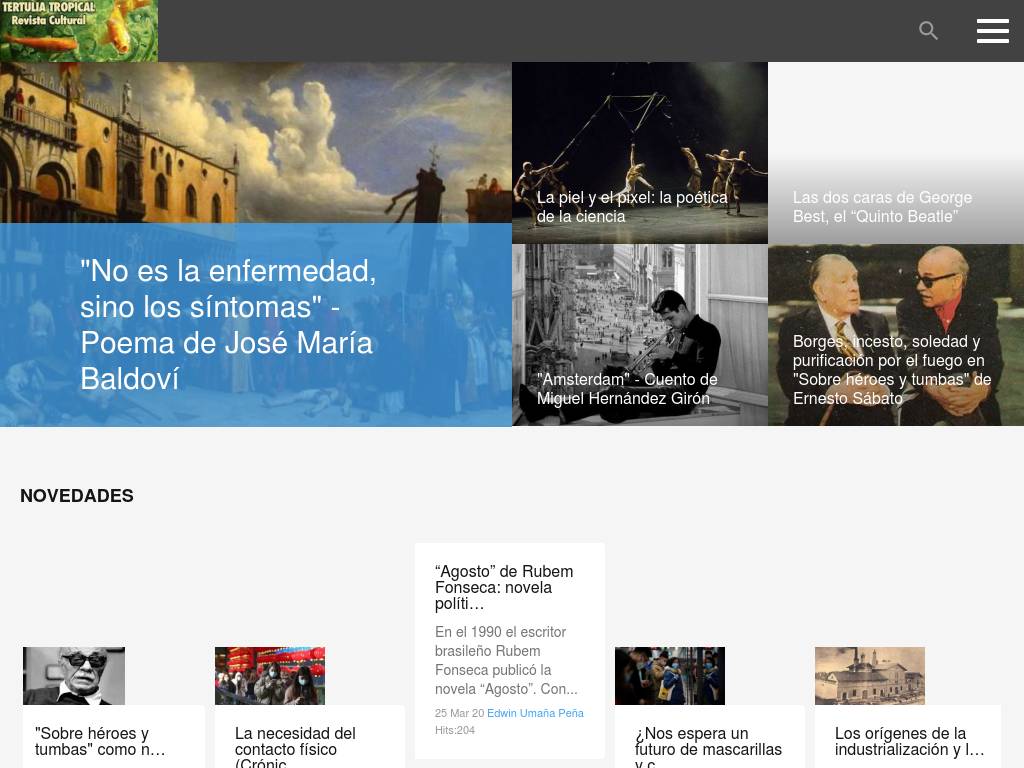Click the Novedades section heading
Viewport: 1024px width, 768px height.
click(77, 496)
